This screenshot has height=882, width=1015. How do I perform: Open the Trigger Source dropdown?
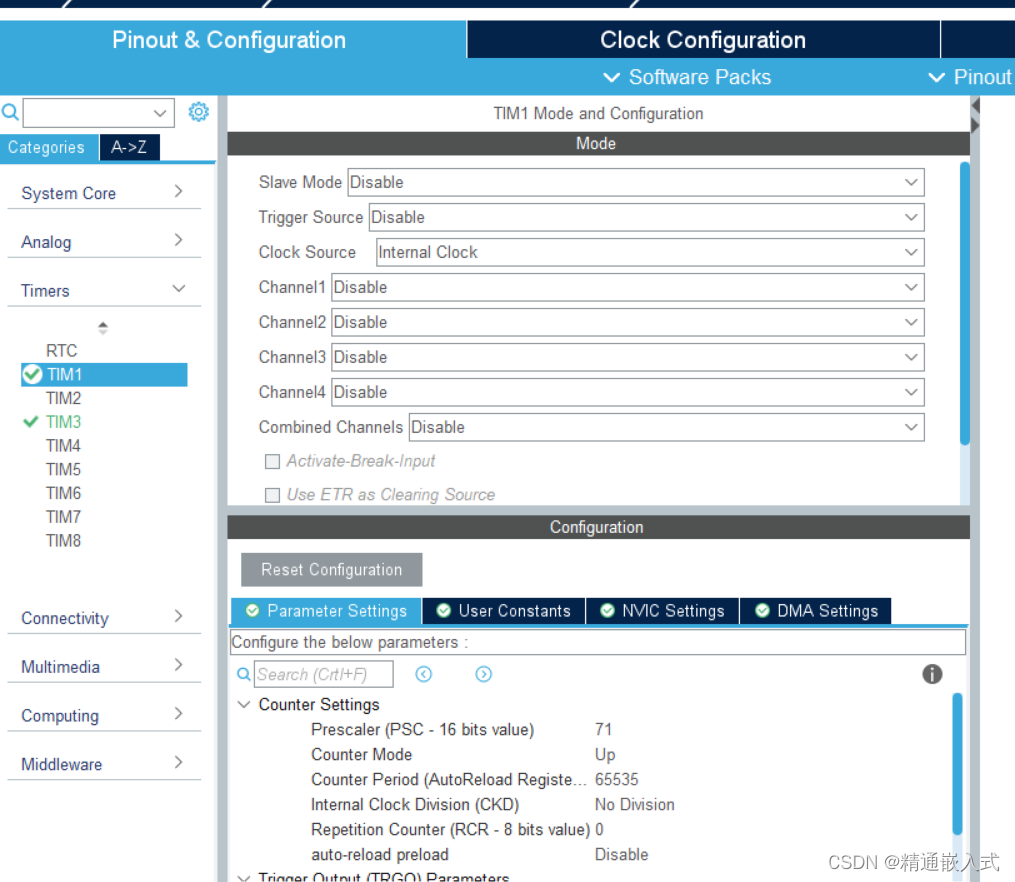[646, 217]
